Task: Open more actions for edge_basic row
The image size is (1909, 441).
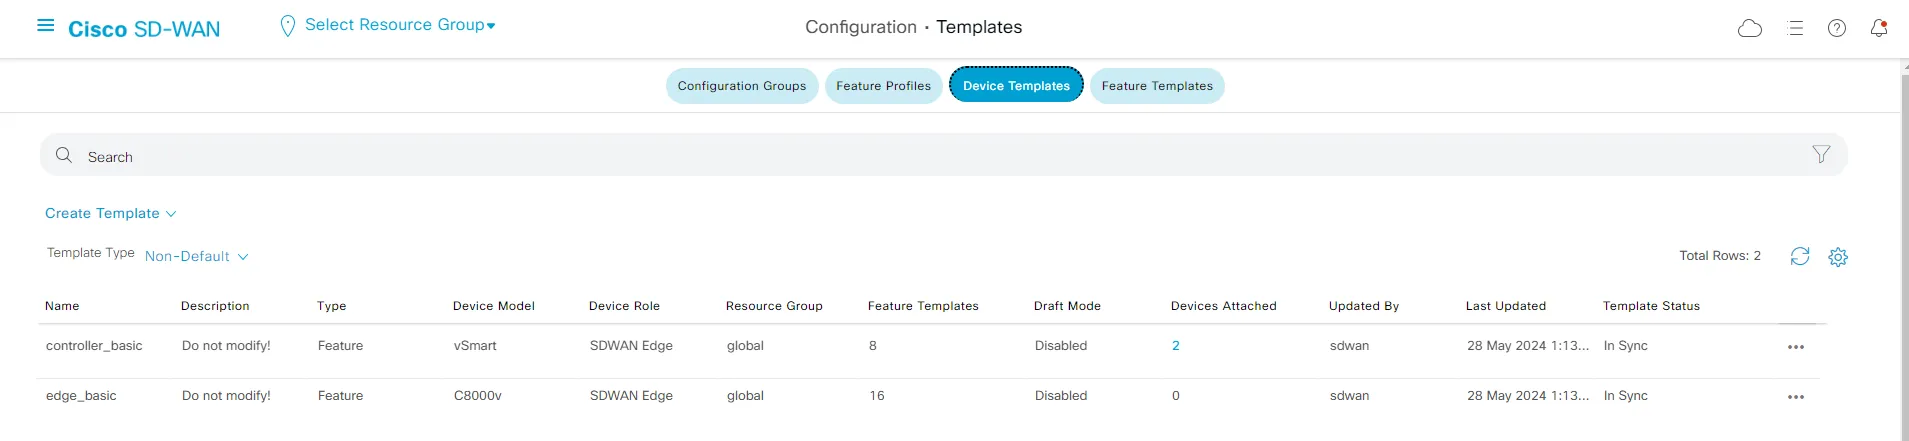Action: pyautogui.click(x=1795, y=397)
